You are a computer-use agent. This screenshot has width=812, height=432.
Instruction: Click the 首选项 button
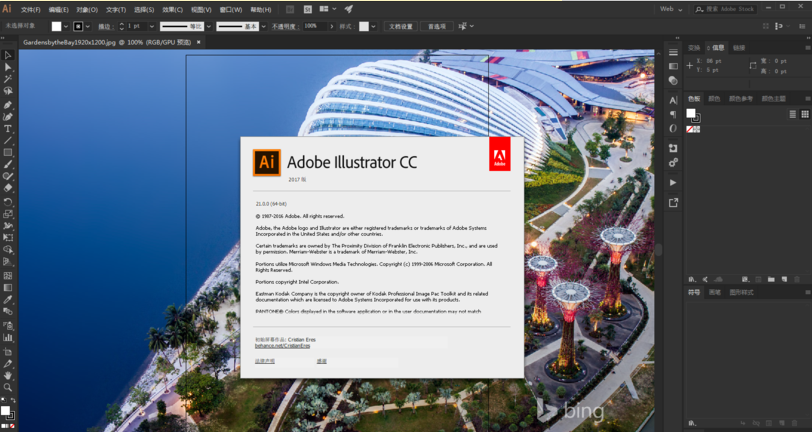[x=437, y=26]
